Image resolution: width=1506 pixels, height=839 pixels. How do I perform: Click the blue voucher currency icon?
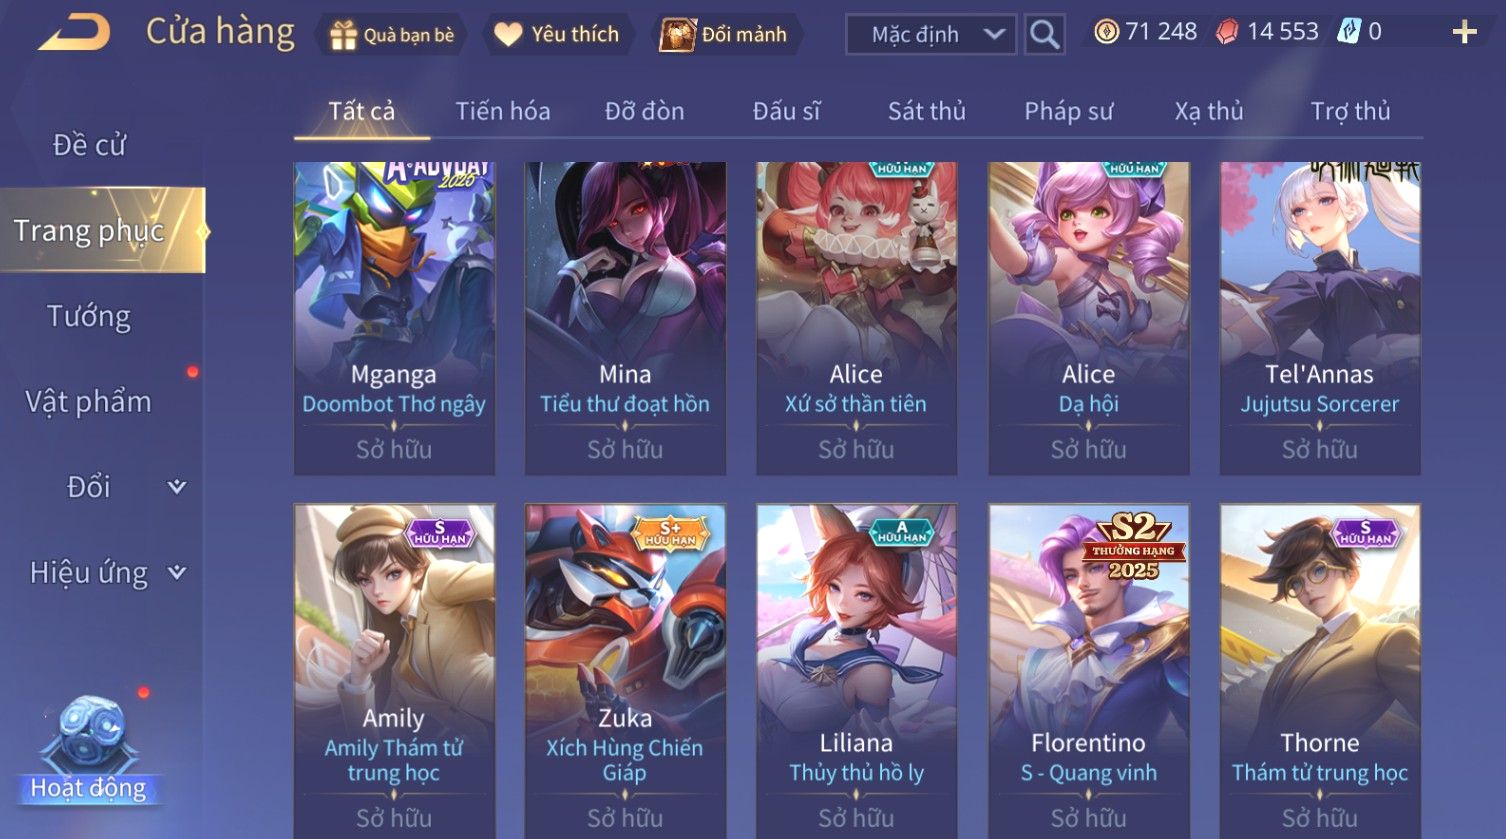(x=1349, y=32)
